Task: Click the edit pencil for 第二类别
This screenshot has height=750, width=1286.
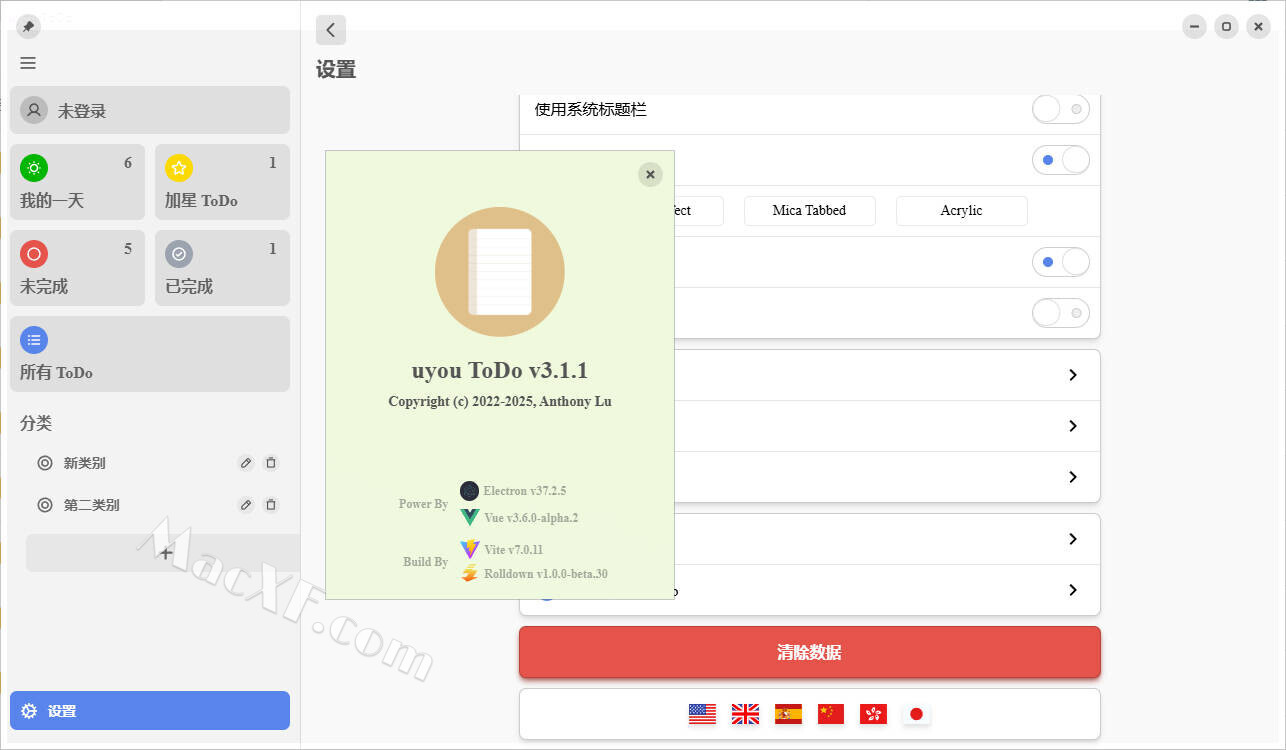Action: click(x=246, y=505)
